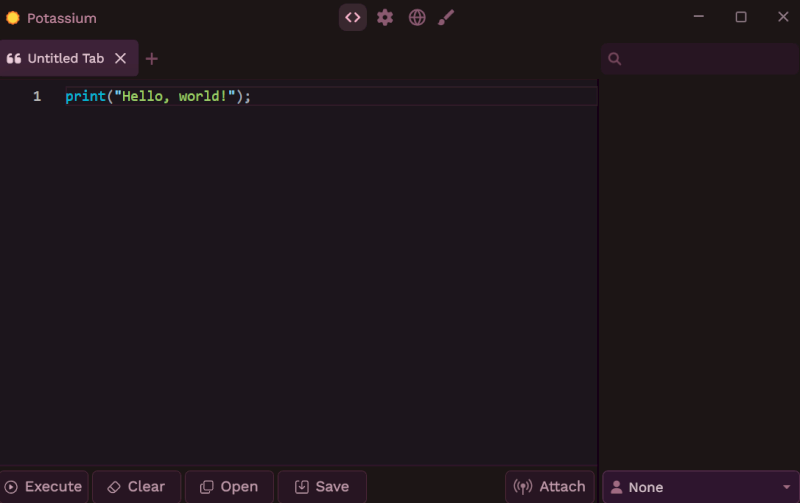Close the Untitled Tab
Viewport: 800px width, 503px height.
tap(120, 59)
